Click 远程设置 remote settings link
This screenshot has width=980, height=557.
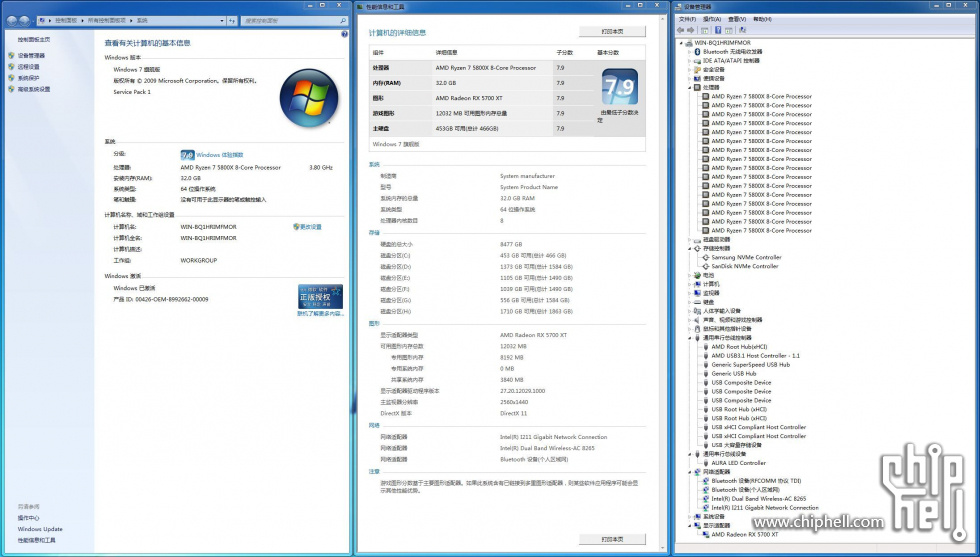click(x=29, y=67)
